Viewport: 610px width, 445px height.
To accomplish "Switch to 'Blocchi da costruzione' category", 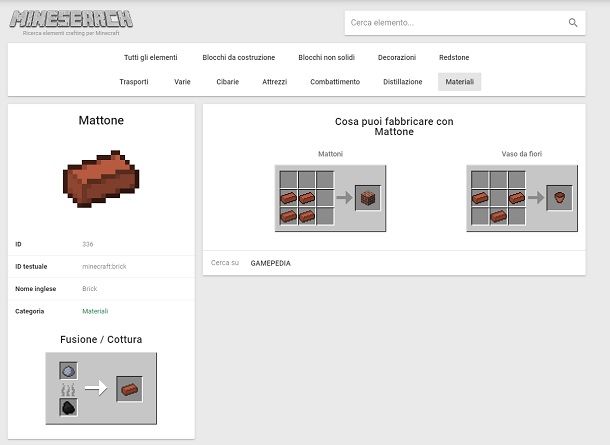I will [x=238, y=58].
